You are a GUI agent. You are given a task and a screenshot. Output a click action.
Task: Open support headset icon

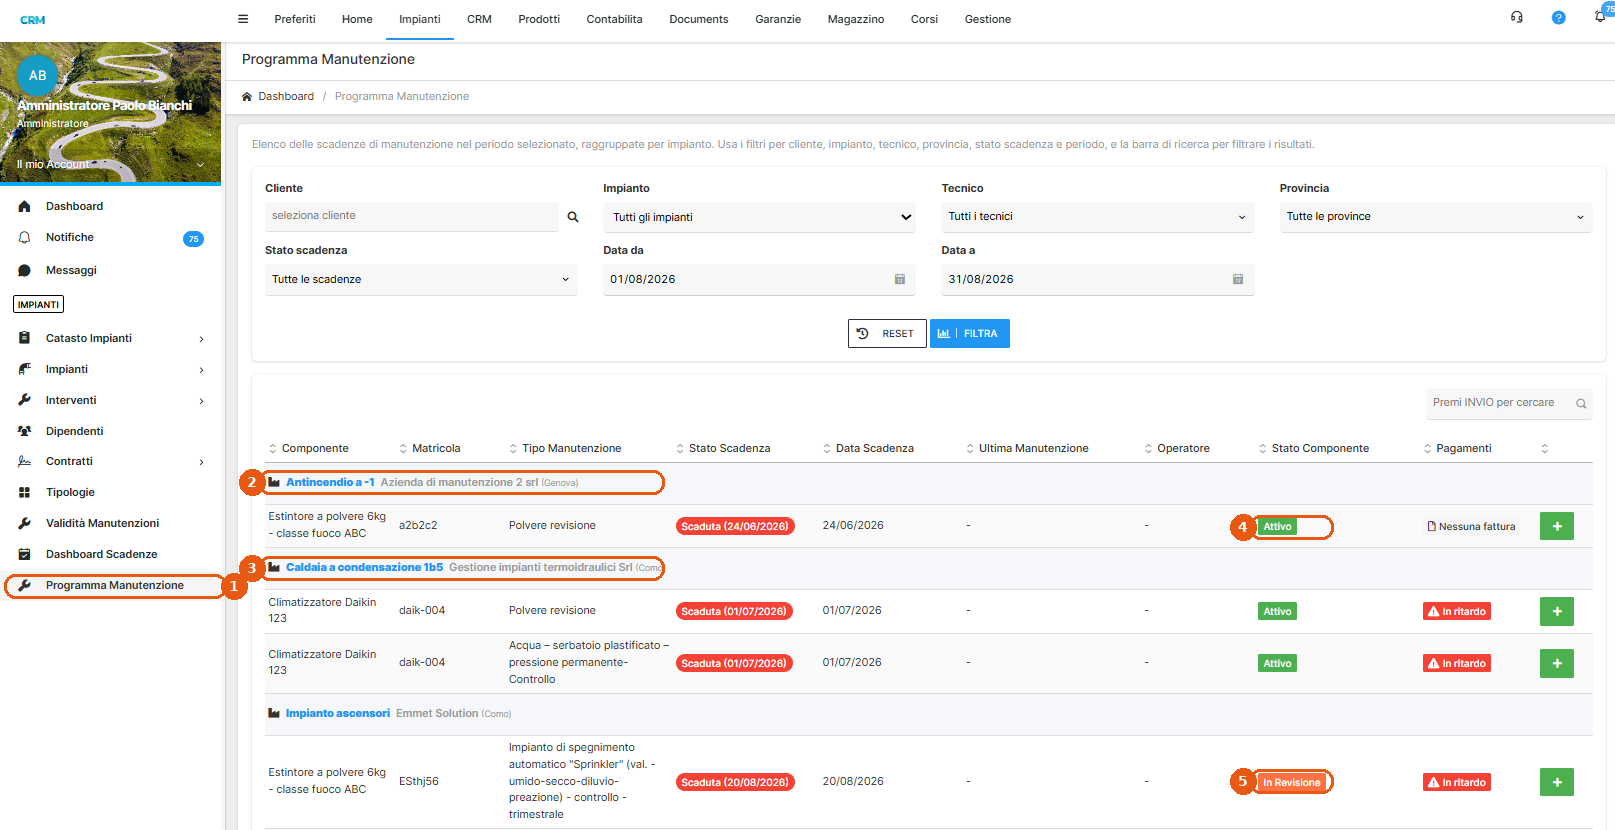pyautogui.click(x=1517, y=17)
